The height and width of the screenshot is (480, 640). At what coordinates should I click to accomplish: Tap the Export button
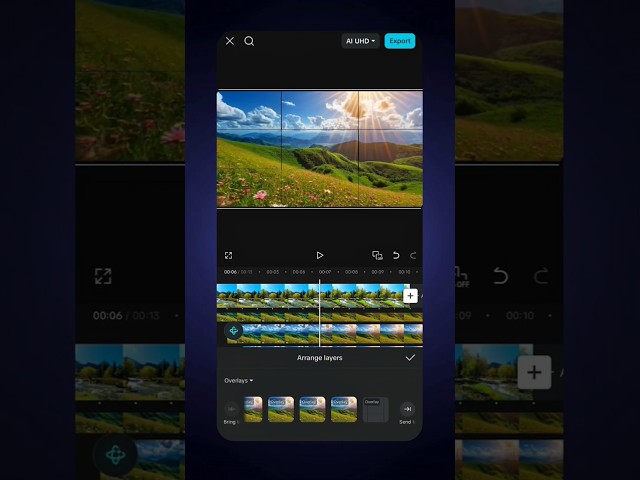pyautogui.click(x=400, y=41)
